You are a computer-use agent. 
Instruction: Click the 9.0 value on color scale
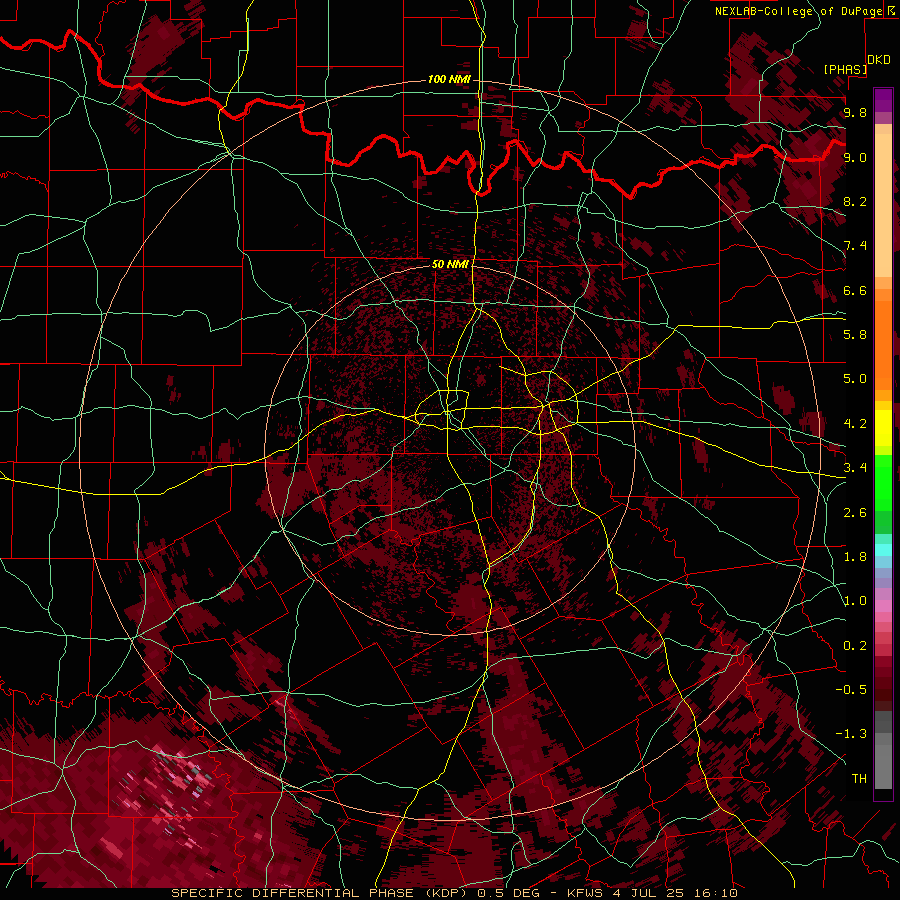tap(855, 157)
